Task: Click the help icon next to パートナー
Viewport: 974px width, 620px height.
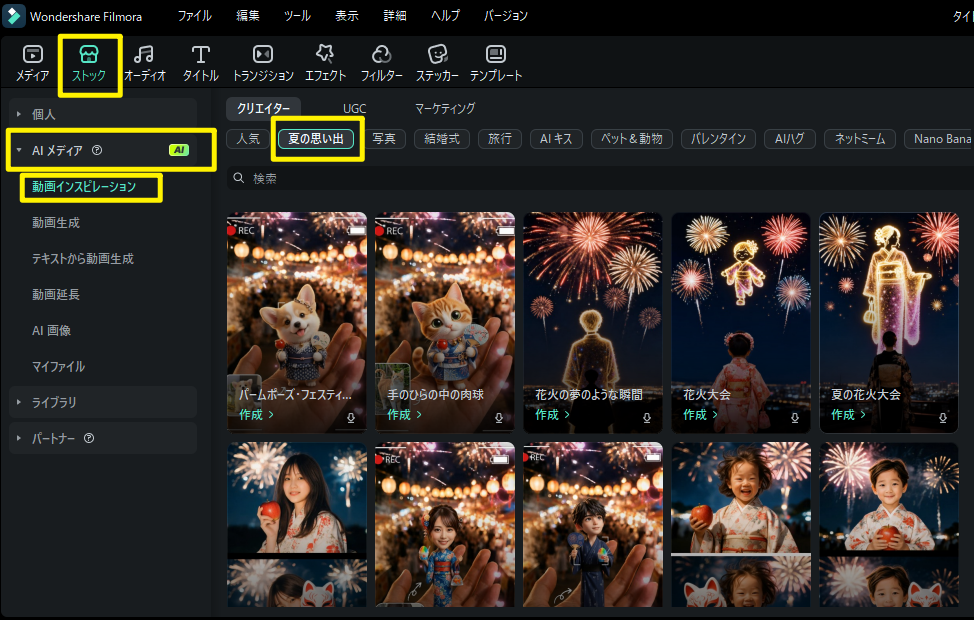Action: 89,438
